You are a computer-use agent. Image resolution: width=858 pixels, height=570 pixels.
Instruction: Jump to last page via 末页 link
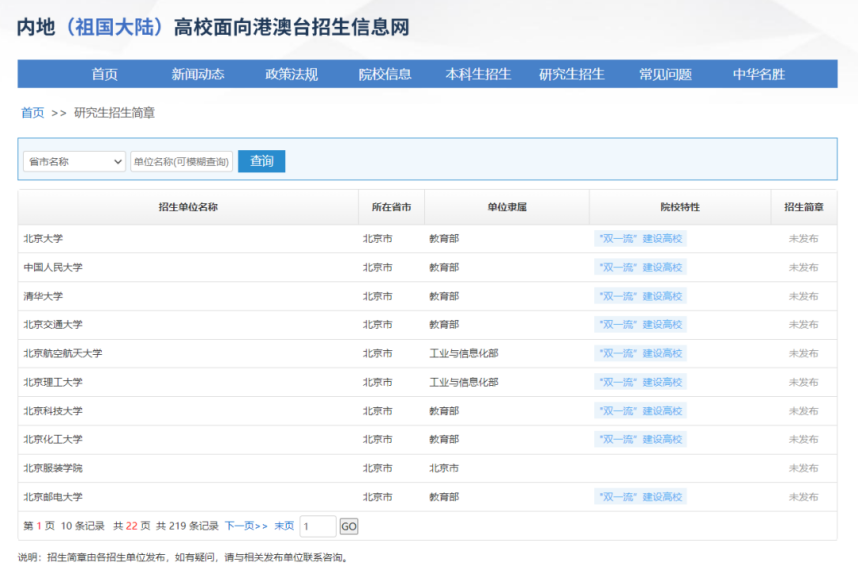[x=284, y=526]
